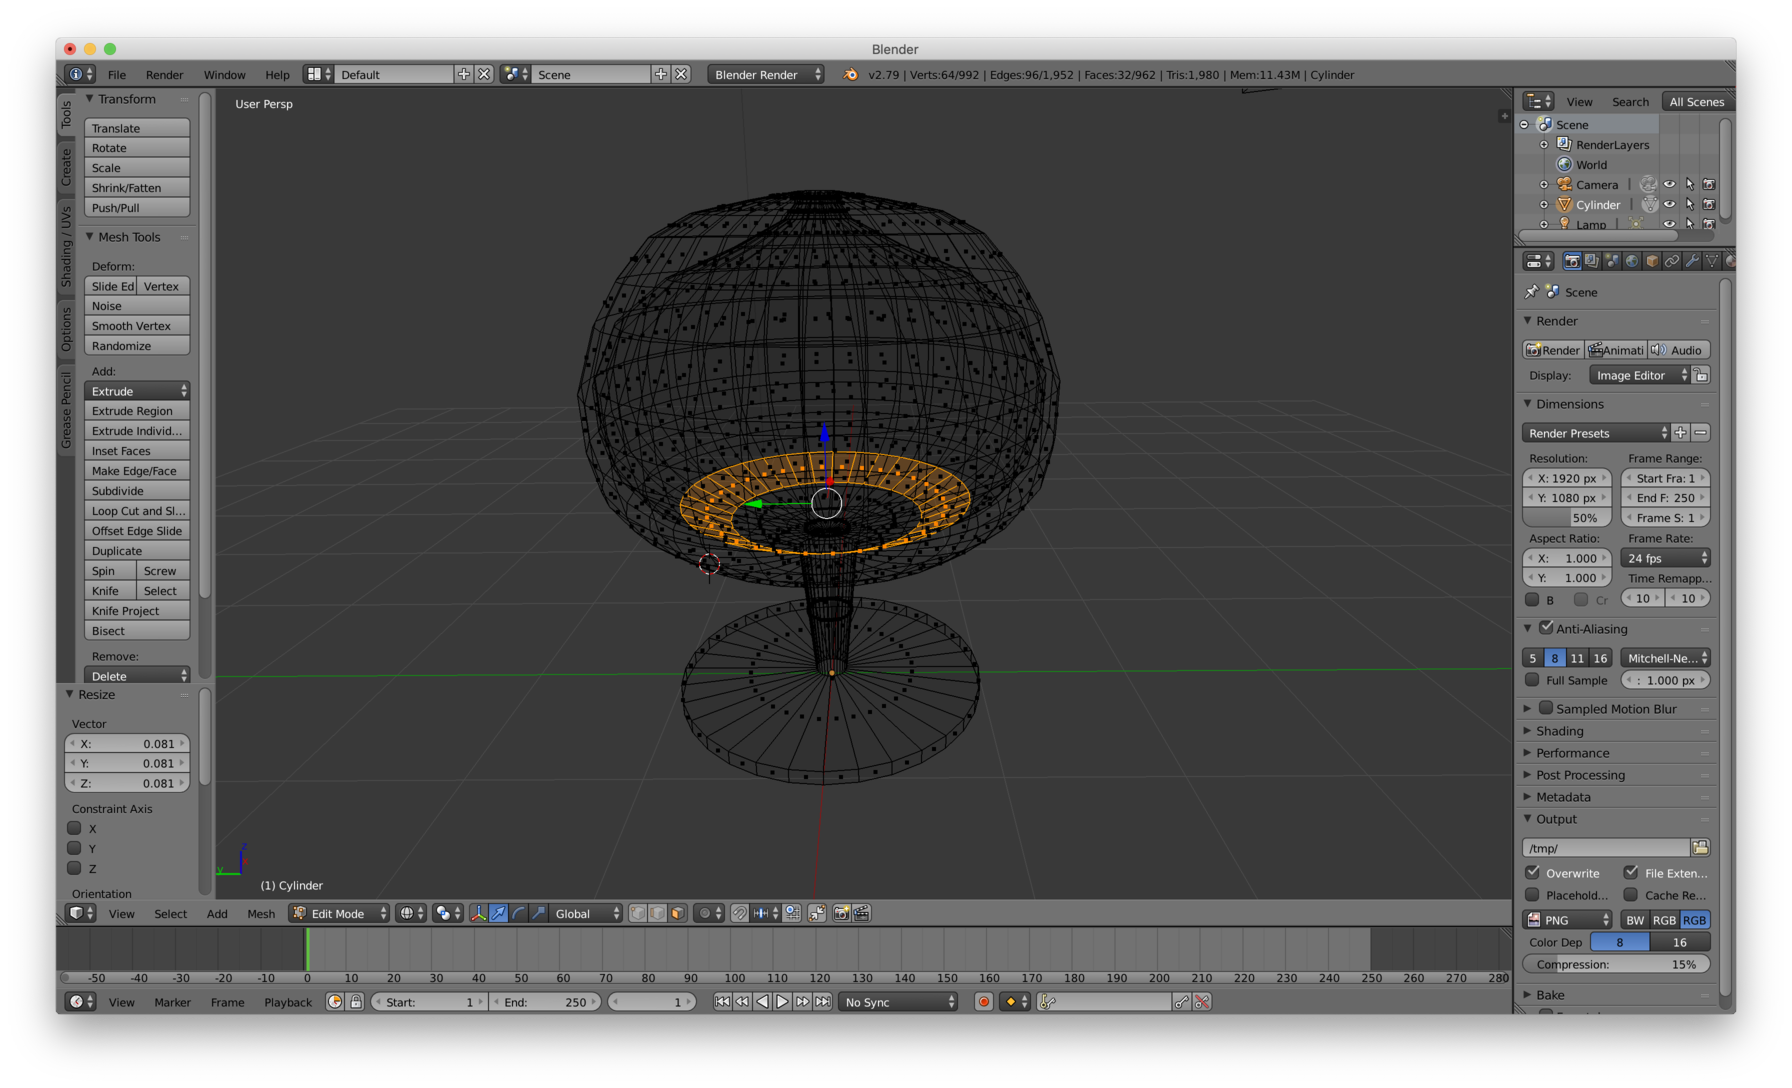Enable the Sampled Motion Blur checkbox

(x=1546, y=708)
